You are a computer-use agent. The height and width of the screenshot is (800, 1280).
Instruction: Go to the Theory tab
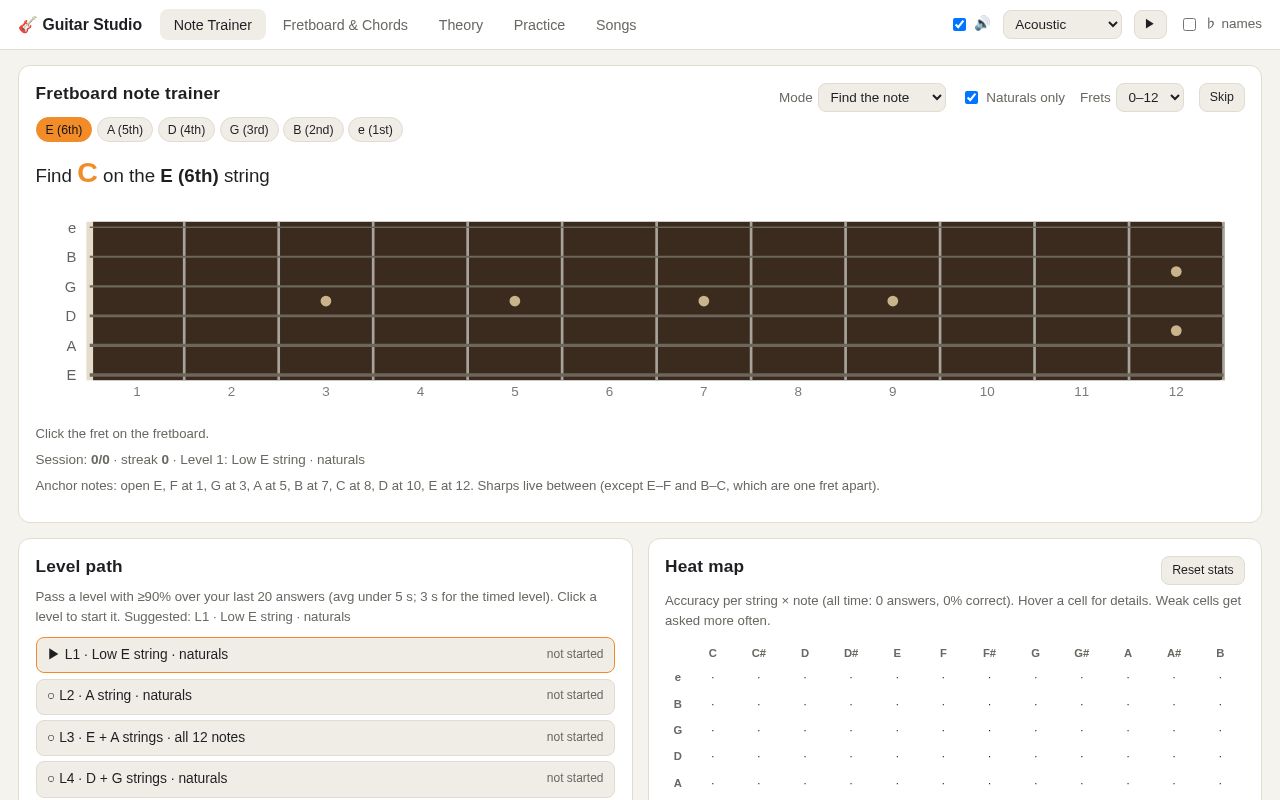click(x=461, y=25)
